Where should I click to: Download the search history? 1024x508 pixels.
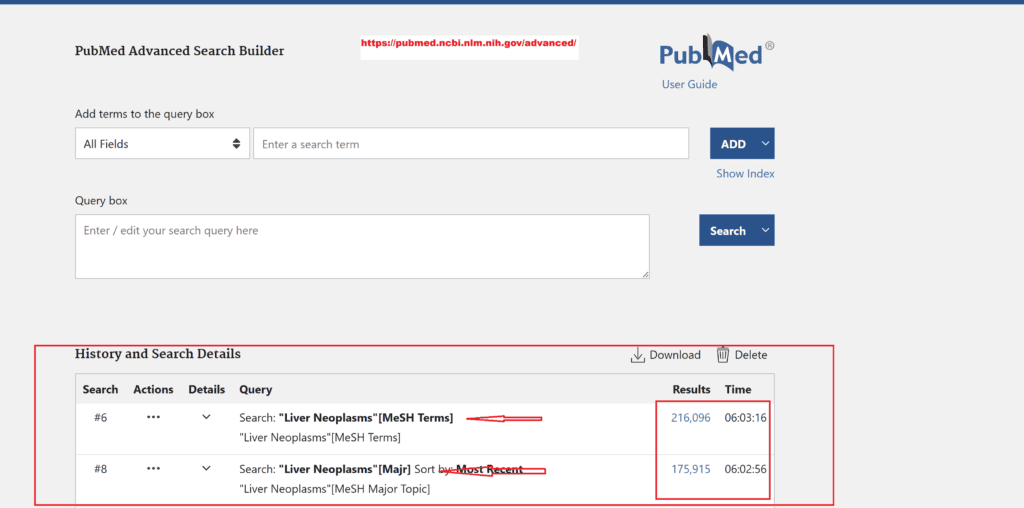[x=665, y=355]
